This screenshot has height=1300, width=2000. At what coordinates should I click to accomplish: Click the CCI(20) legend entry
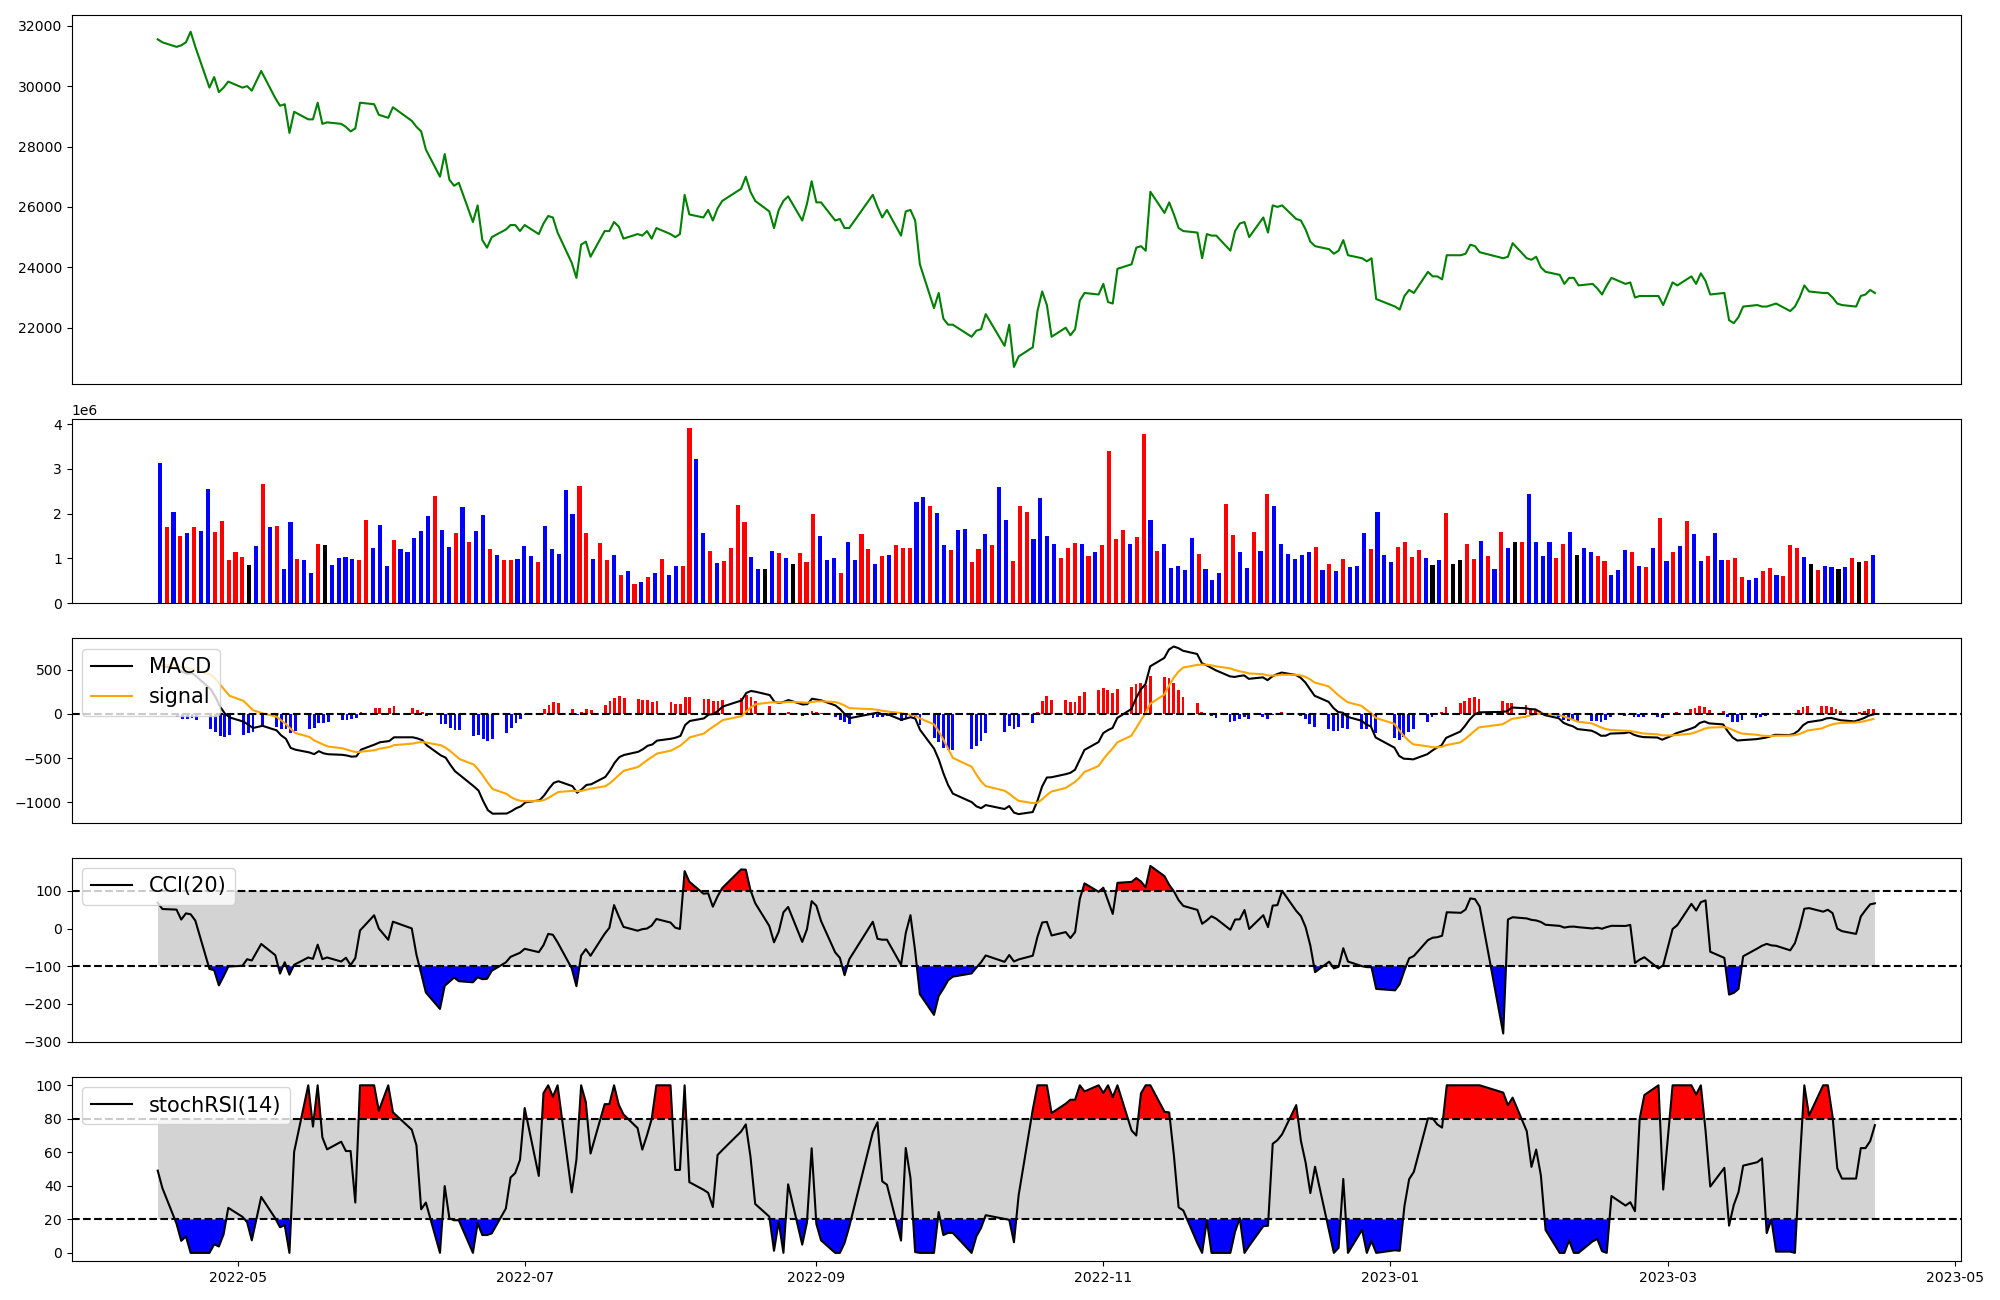tap(186, 885)
